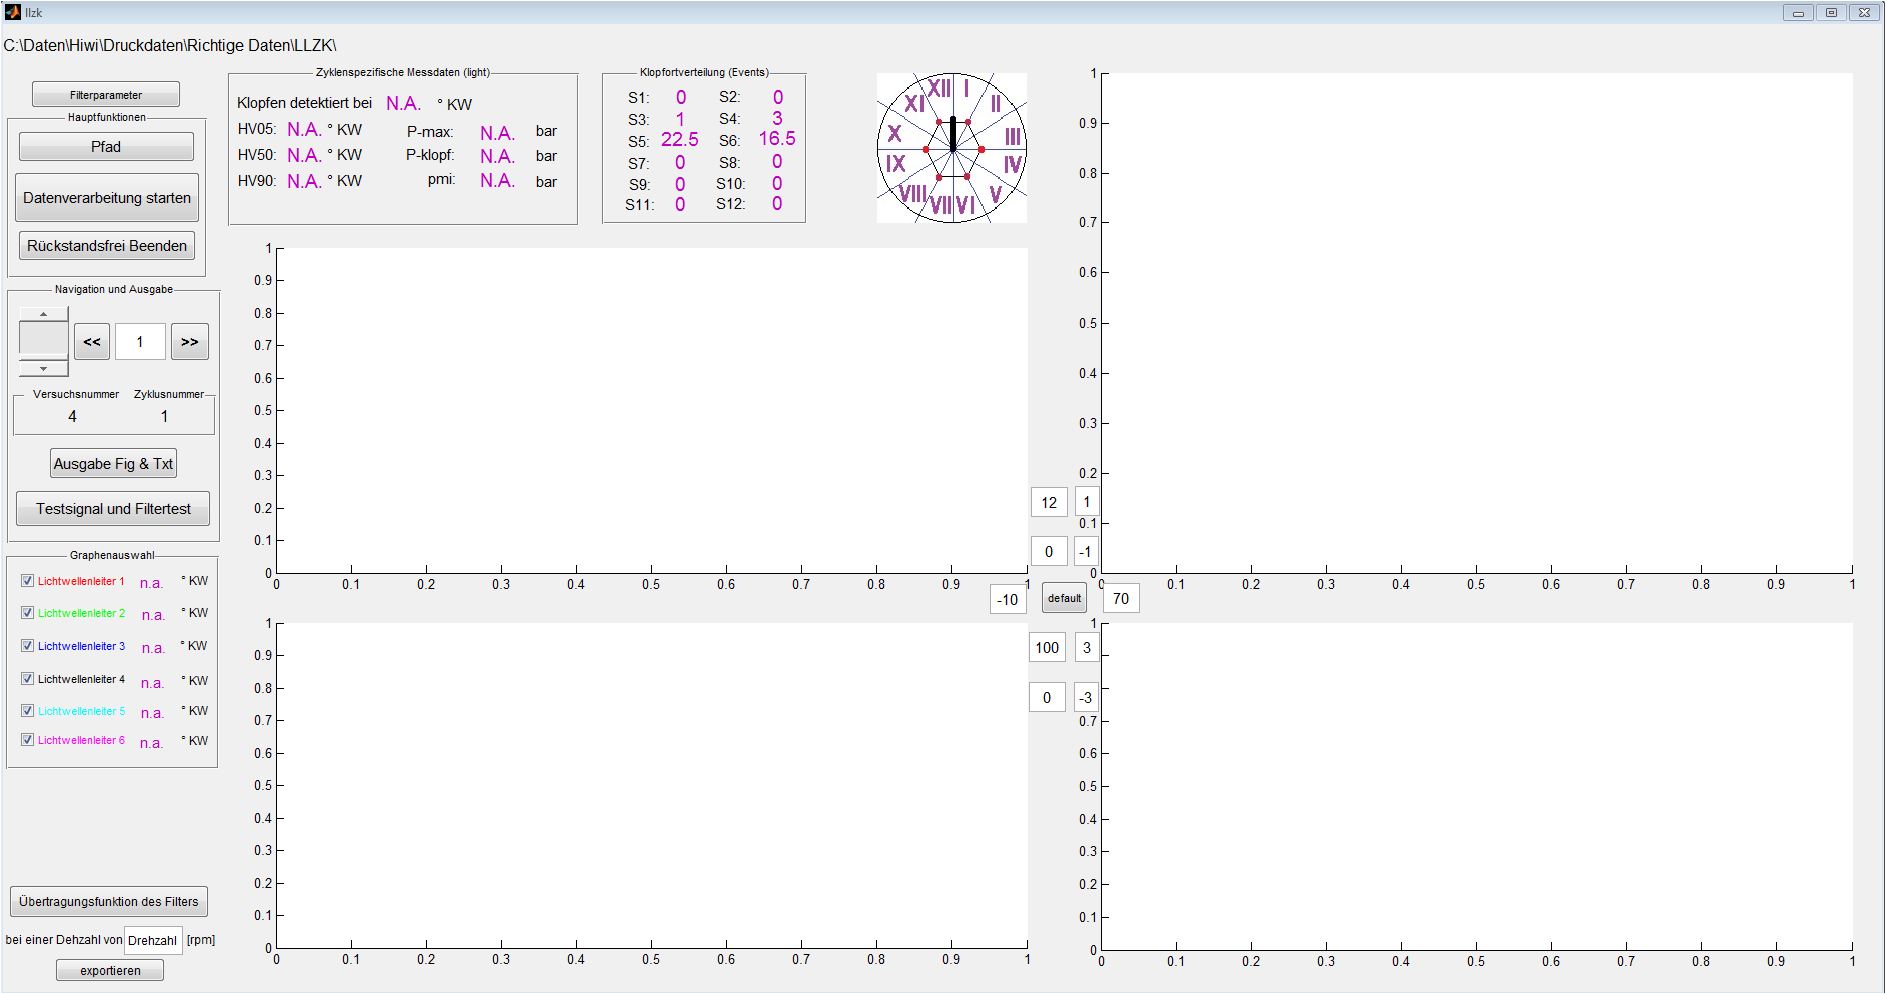Open the Filterparameter settings
This screenshot has width=1886, height=994.
coord(106,95)
